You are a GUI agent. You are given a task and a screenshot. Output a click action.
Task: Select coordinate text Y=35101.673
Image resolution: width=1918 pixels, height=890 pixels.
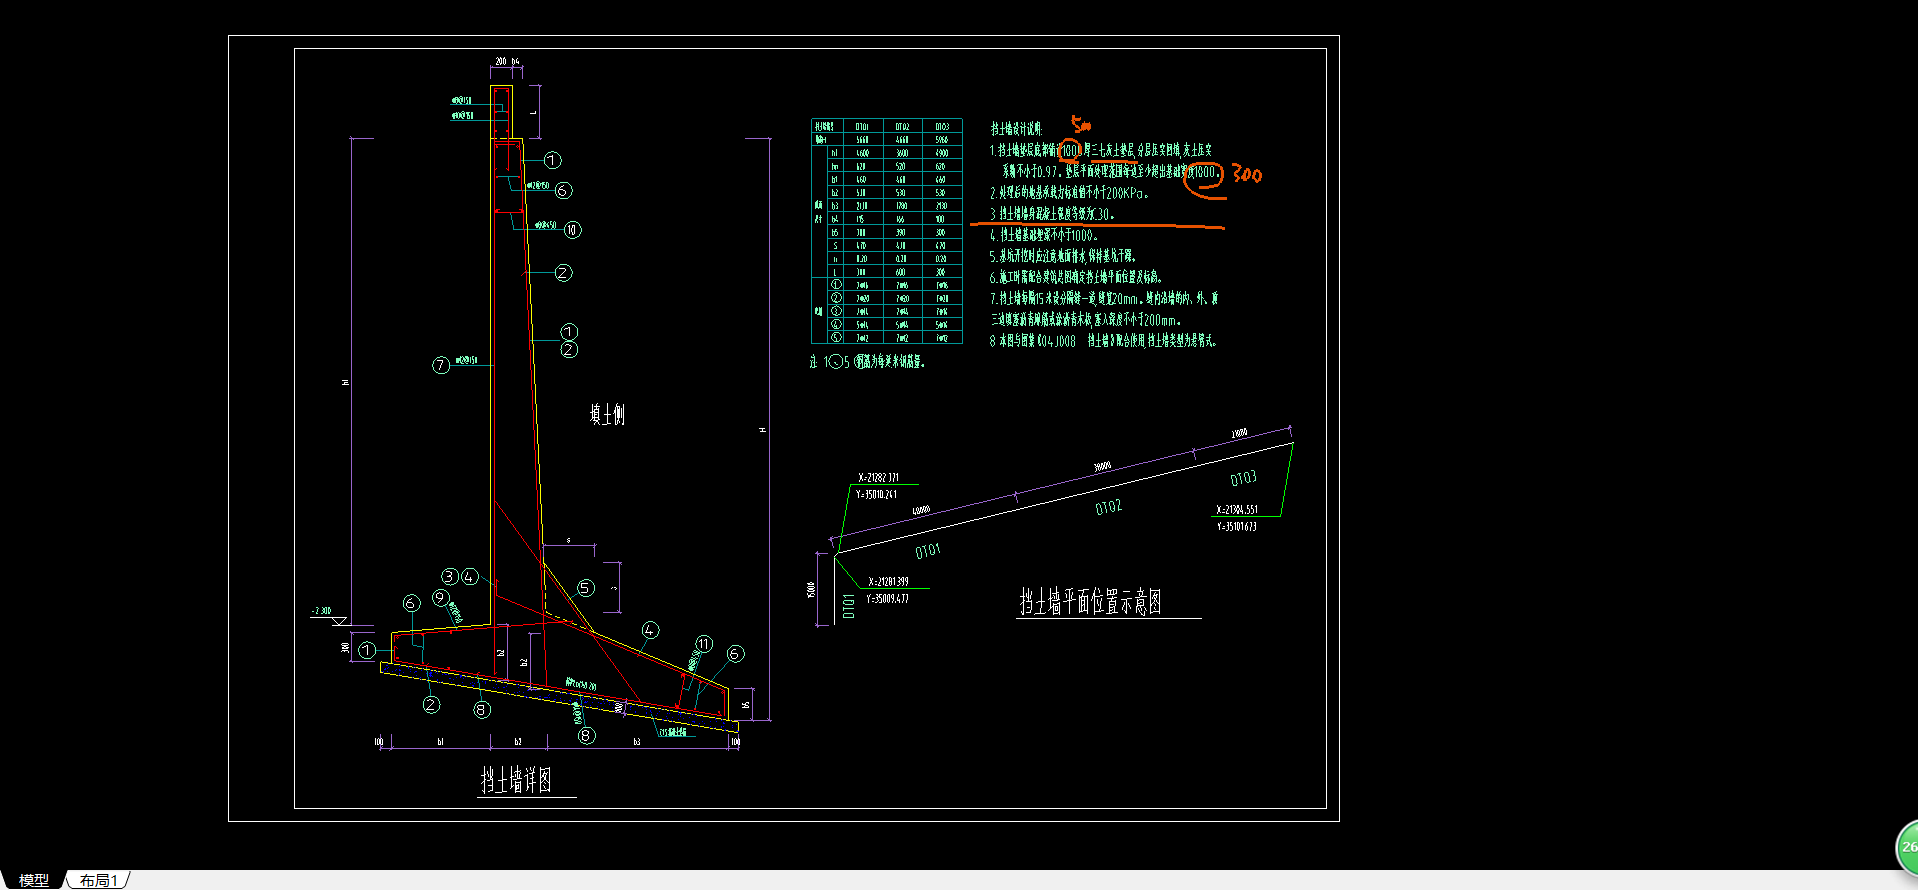tap(1236, 527)
